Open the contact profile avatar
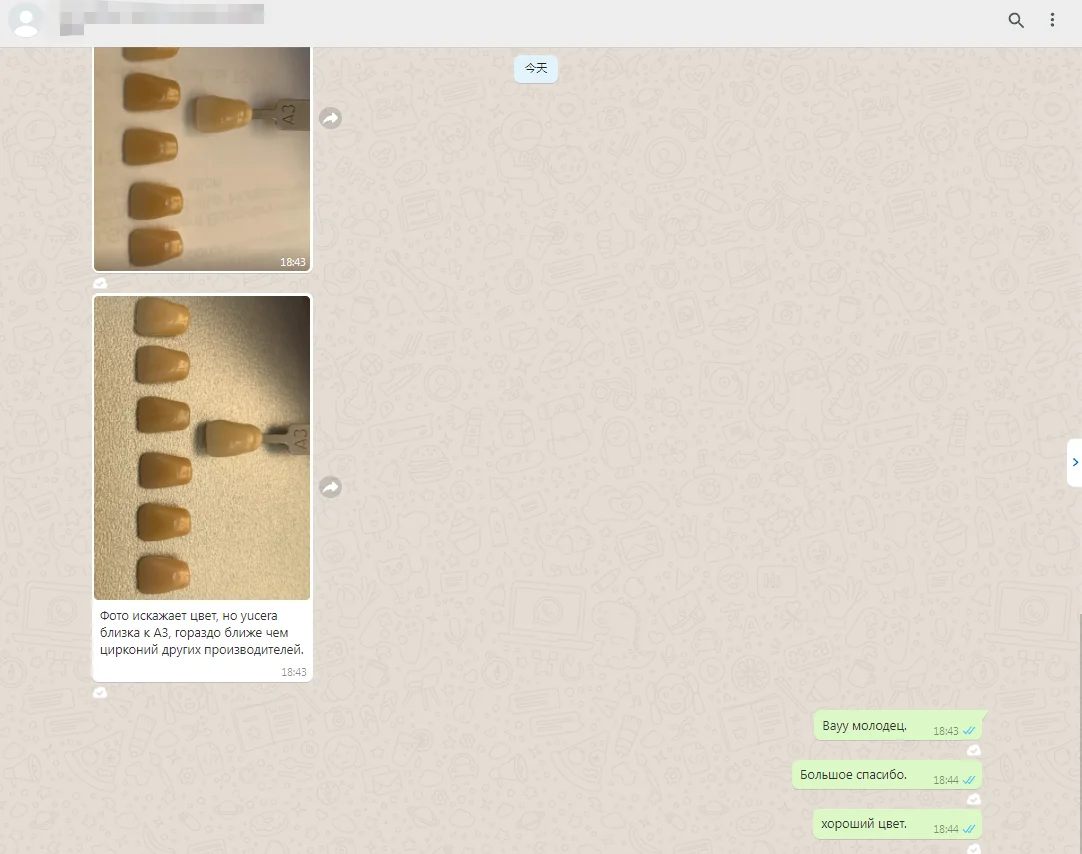Viewport: 1082px width, 854px height. [26, 20]
